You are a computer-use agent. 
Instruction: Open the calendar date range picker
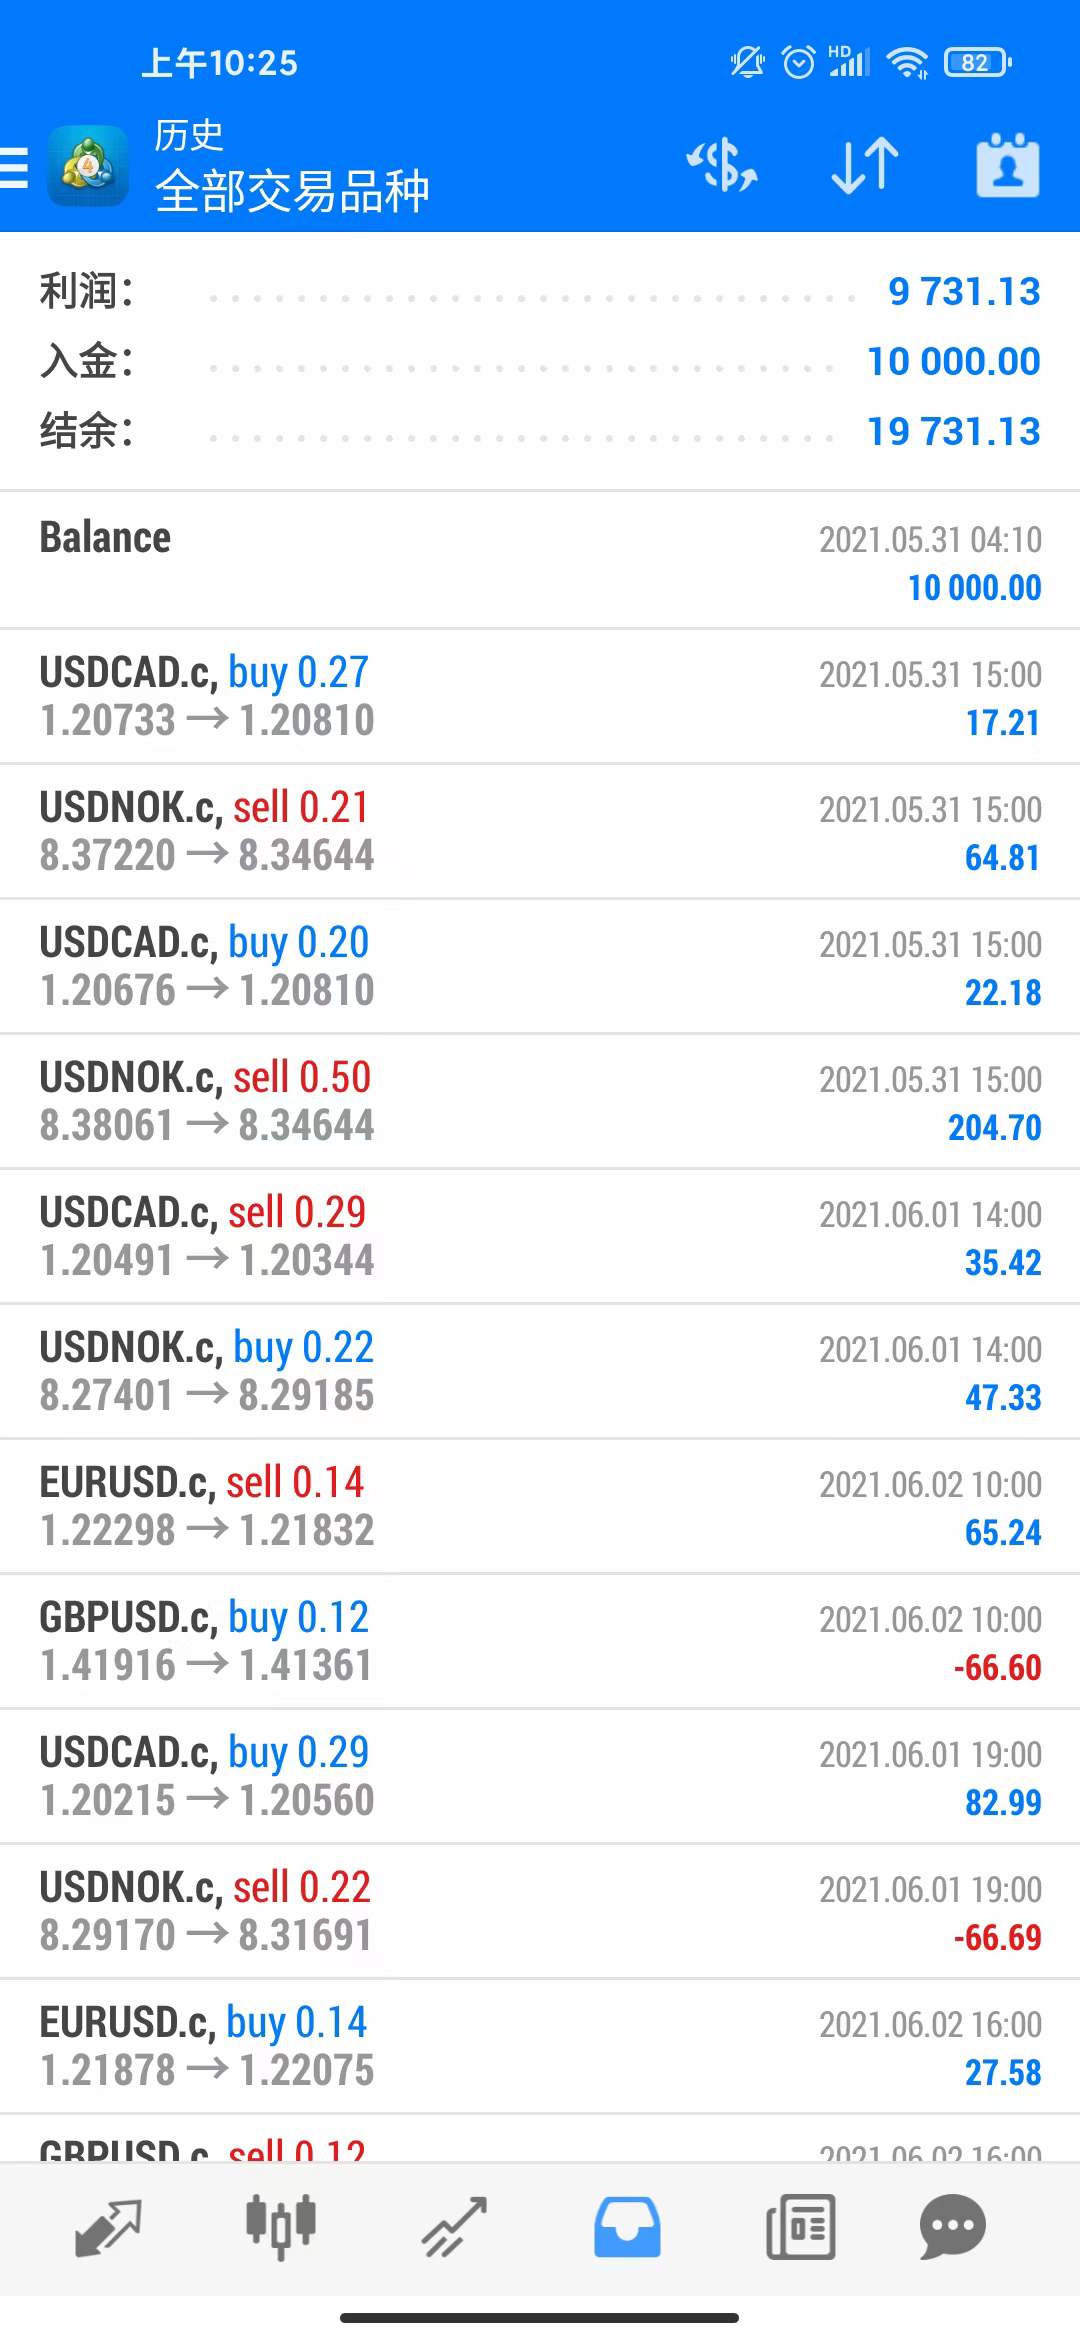tap(1007, 166)
